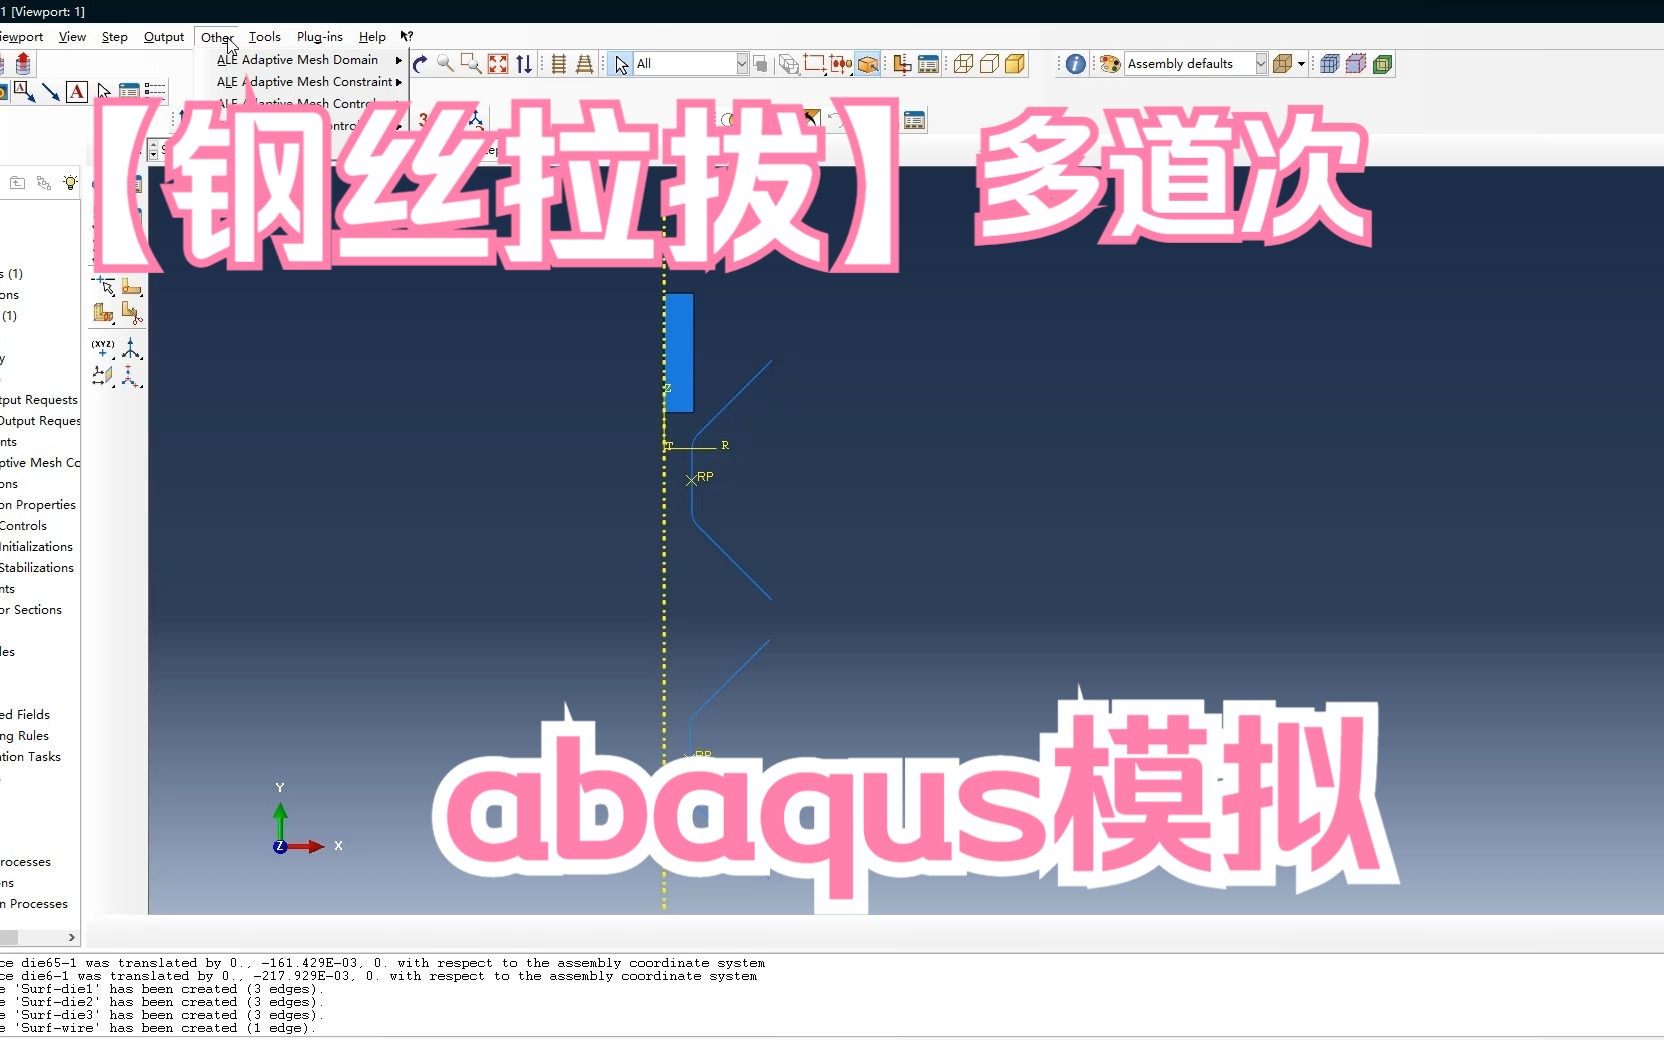Click the cut geometry scissors icon
The height and width of the screenshot is (1040, 1664).
tap(131, 313)
